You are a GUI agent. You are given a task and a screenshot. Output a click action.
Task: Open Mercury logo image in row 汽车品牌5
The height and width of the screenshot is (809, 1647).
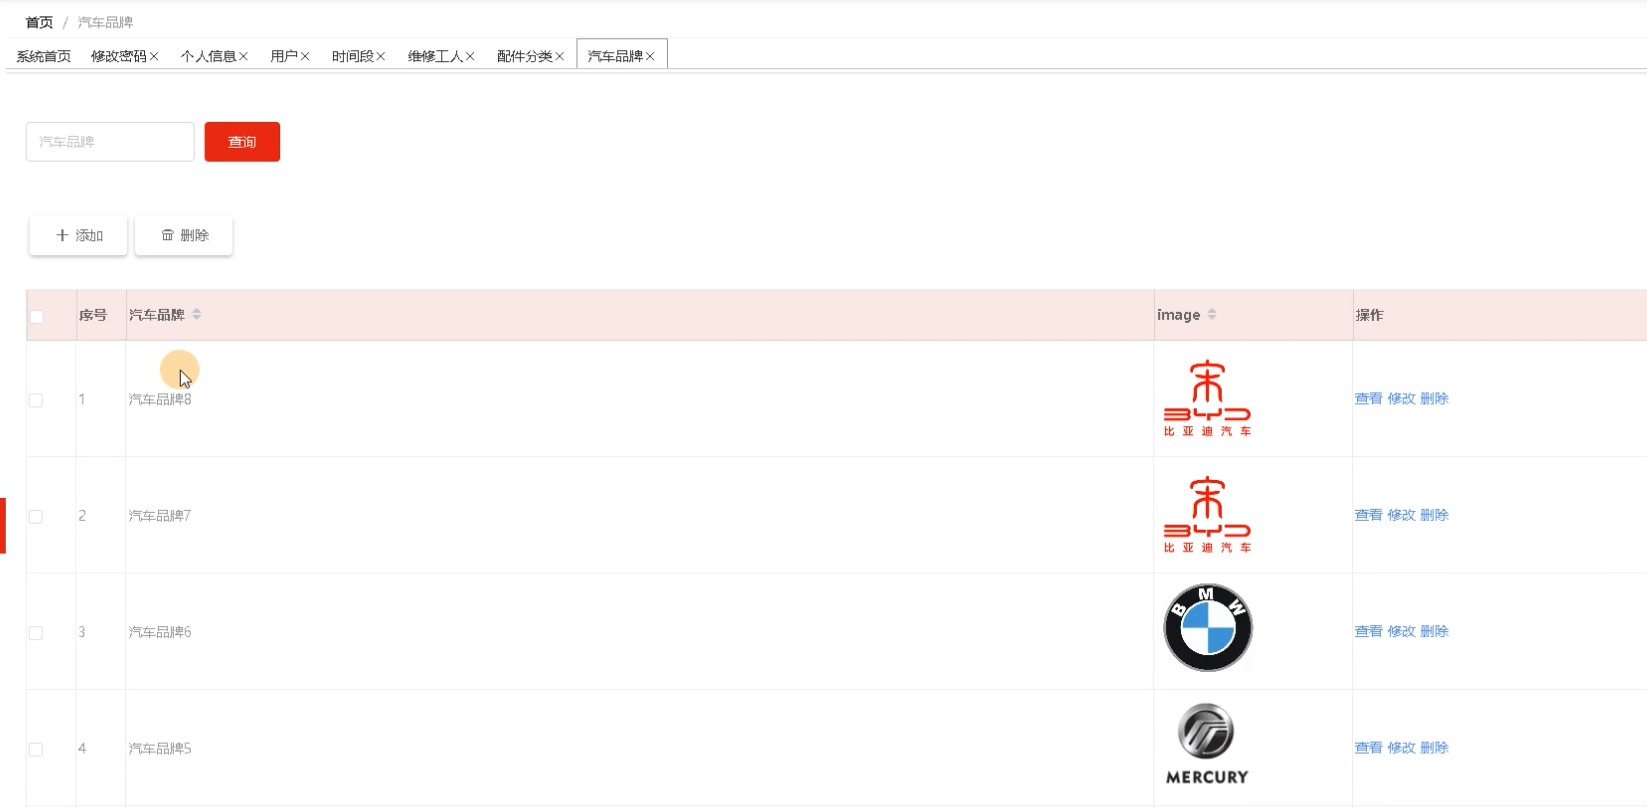coord(1207,744)
